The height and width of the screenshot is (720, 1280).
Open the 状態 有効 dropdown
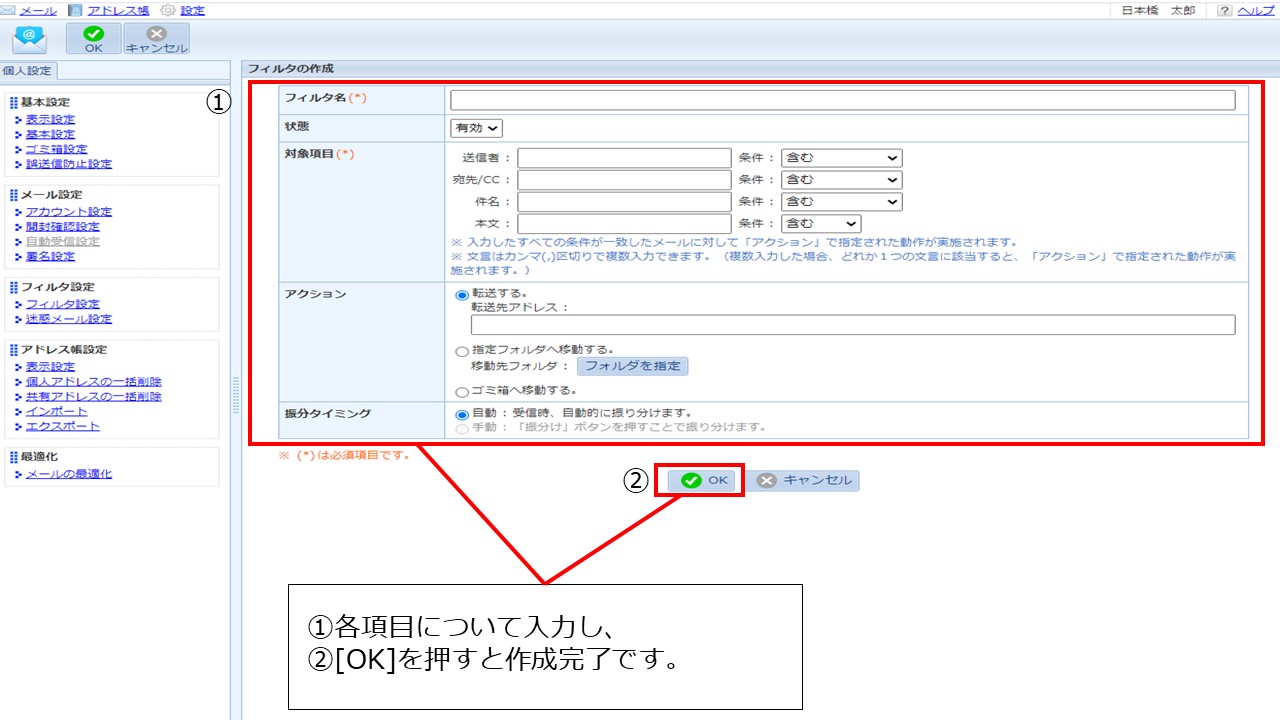[x=476, y=128]
